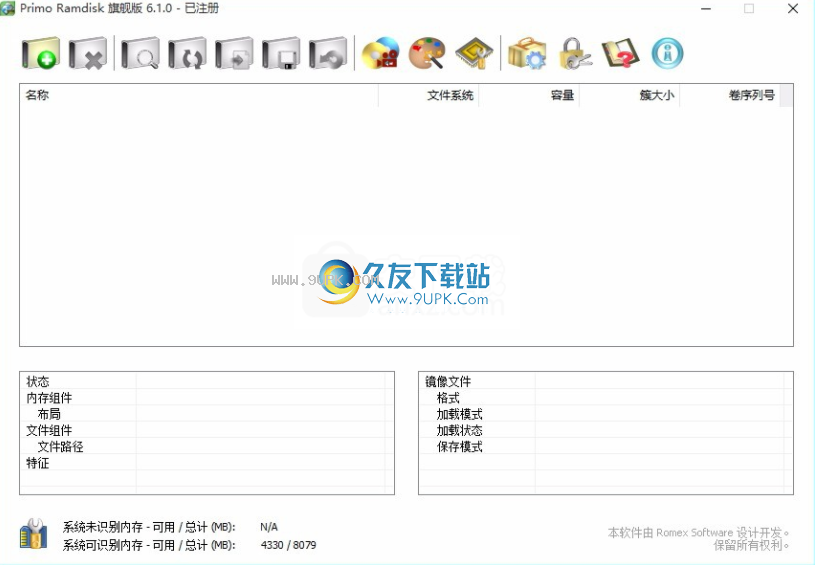This screenshot has height=565, width=815.
Task: Refresh disk using the circular arrows drive icon
Action: coord(187,53)
